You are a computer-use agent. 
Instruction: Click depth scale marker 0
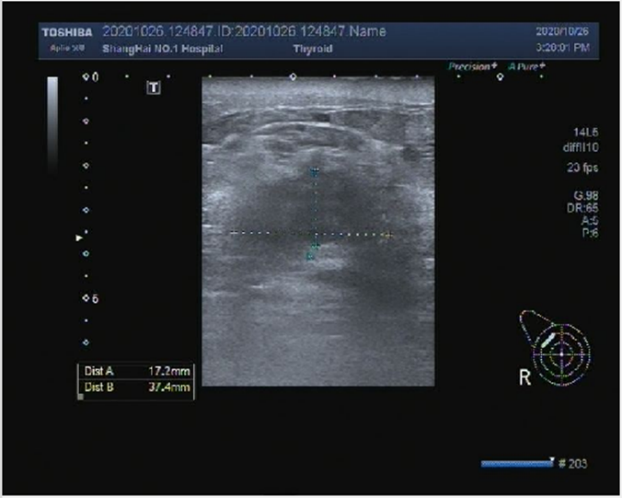point(90,77)
